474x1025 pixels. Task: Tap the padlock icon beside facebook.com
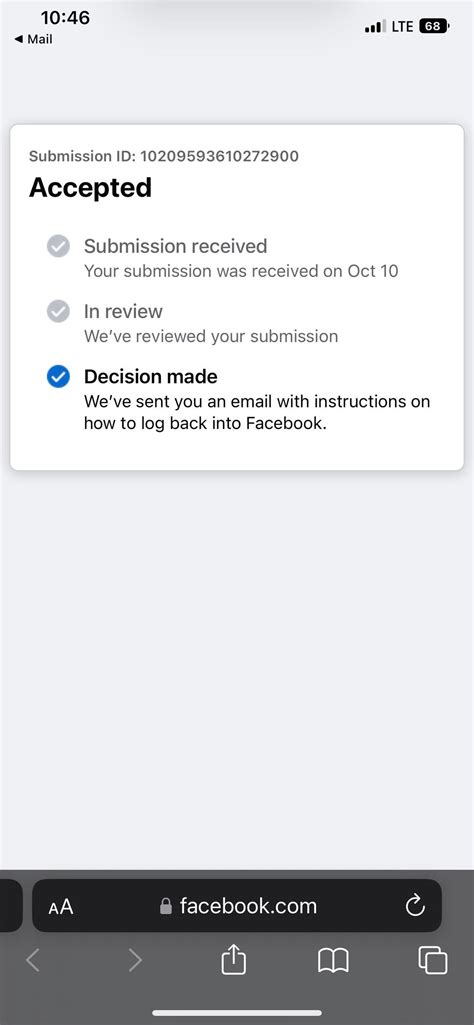(166, 906)
